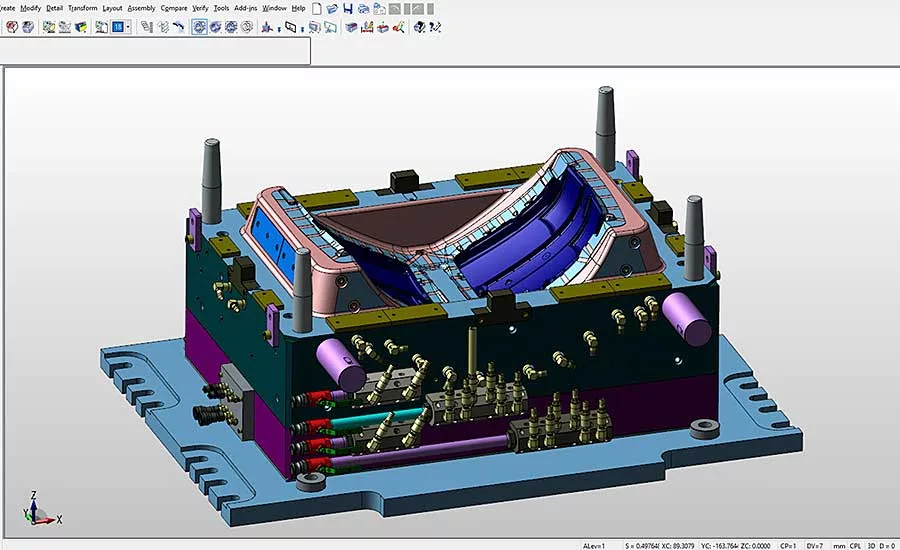Screen dimensions: 900x550
Task: Click the Print icon beside Save
Action: (x=363, y=9)
